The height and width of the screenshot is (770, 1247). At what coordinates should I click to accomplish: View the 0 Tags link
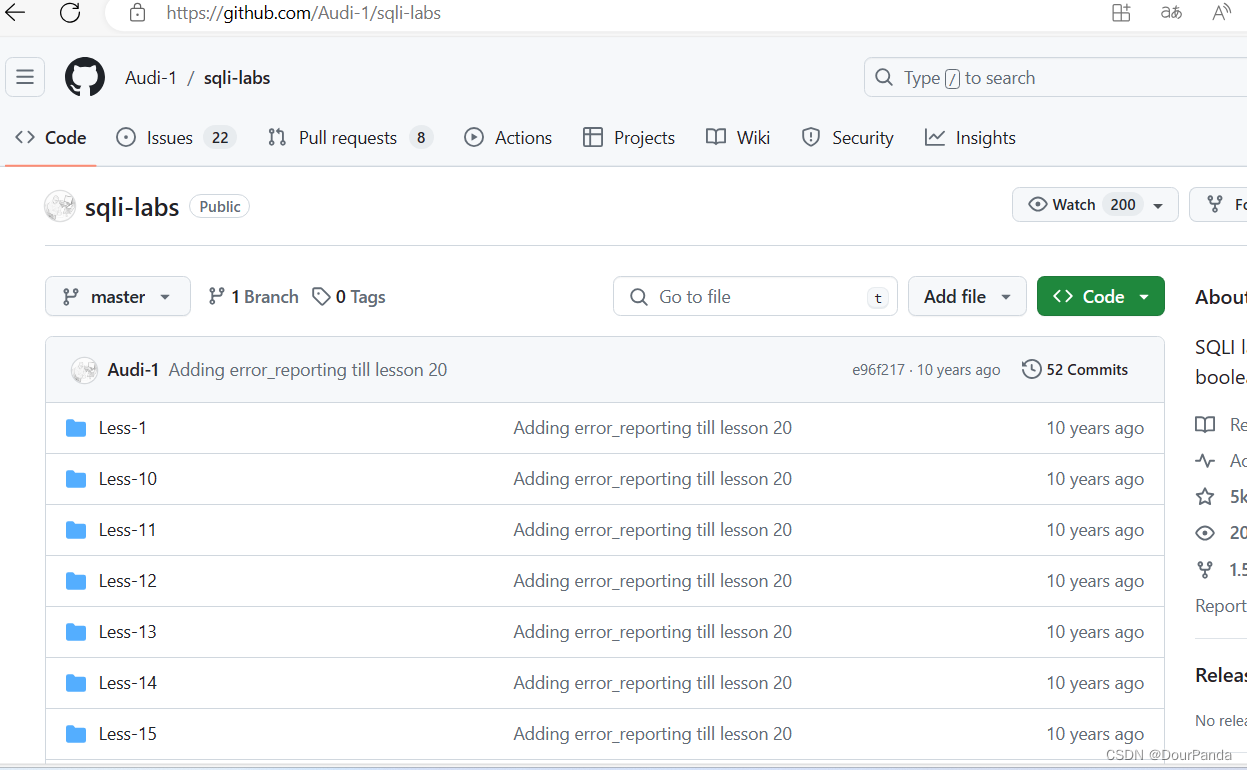pos(348,296)
